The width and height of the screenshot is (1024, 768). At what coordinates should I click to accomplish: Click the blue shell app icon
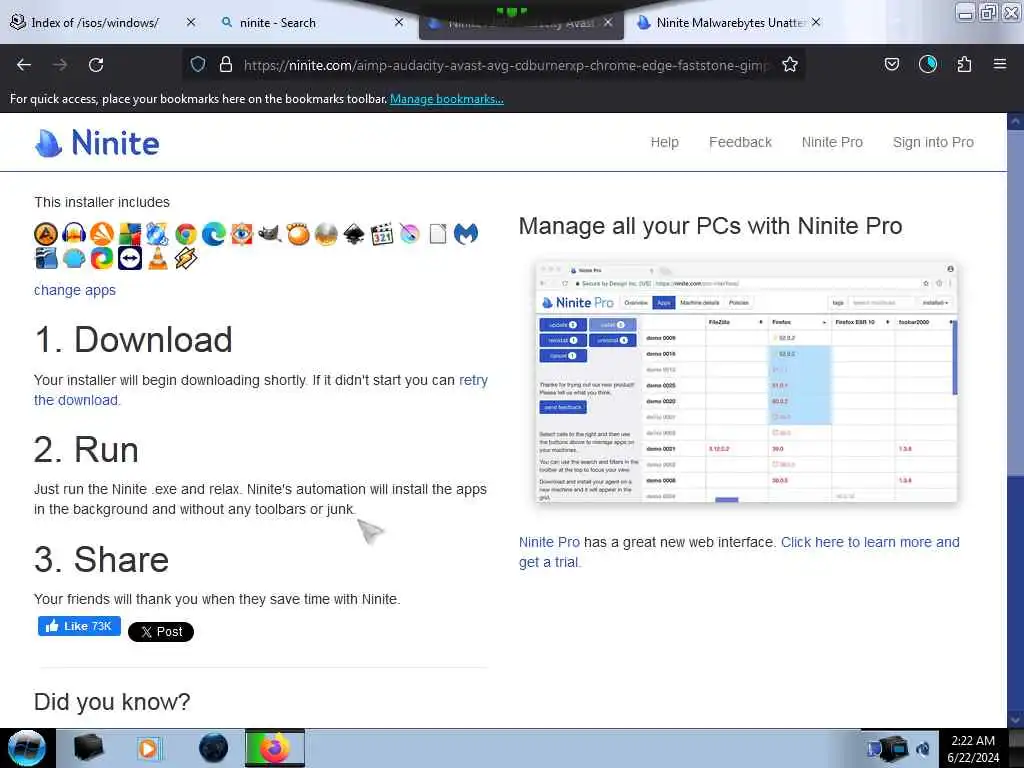(x=74, y=259)
